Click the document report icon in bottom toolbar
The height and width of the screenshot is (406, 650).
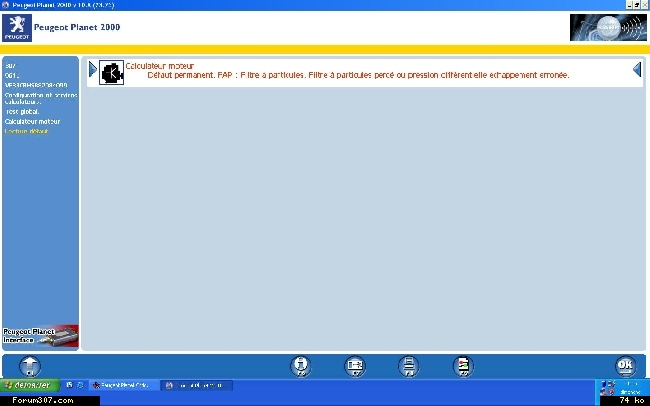click(462, 365)
